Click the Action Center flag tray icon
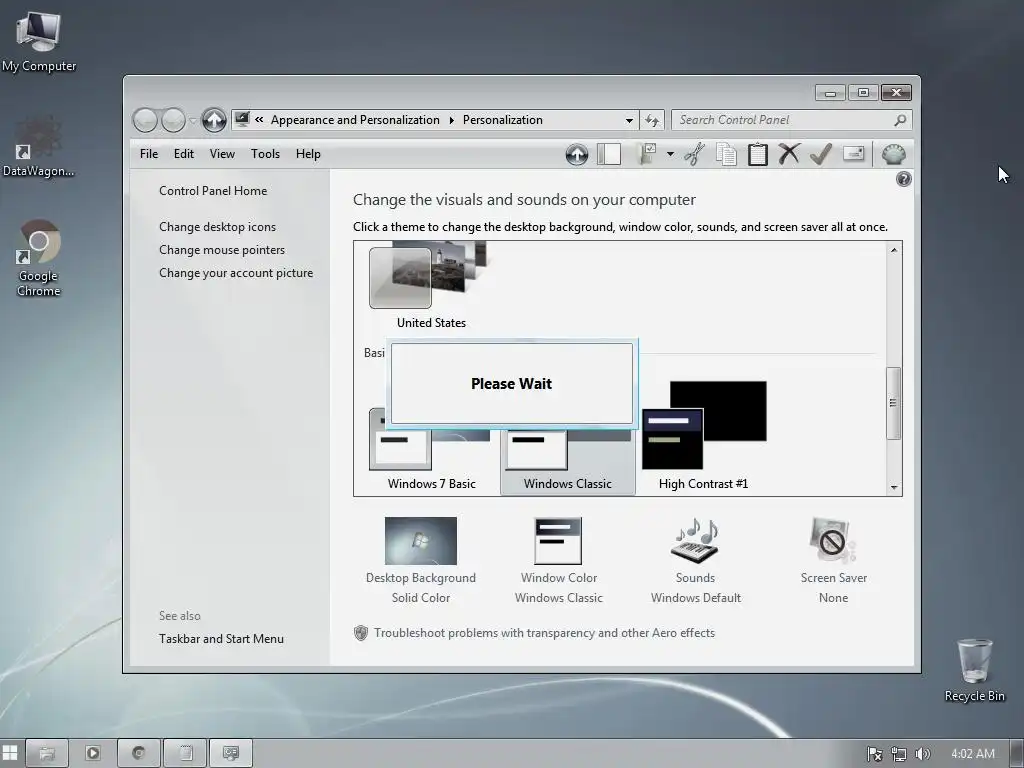This screenshot has height=768, width=1024. click(x=874, y=754)
